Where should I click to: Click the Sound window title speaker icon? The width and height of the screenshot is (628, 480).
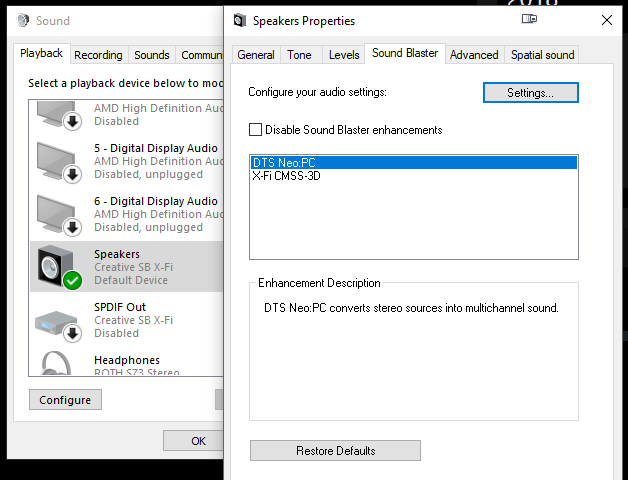click(x=23, y=20)
